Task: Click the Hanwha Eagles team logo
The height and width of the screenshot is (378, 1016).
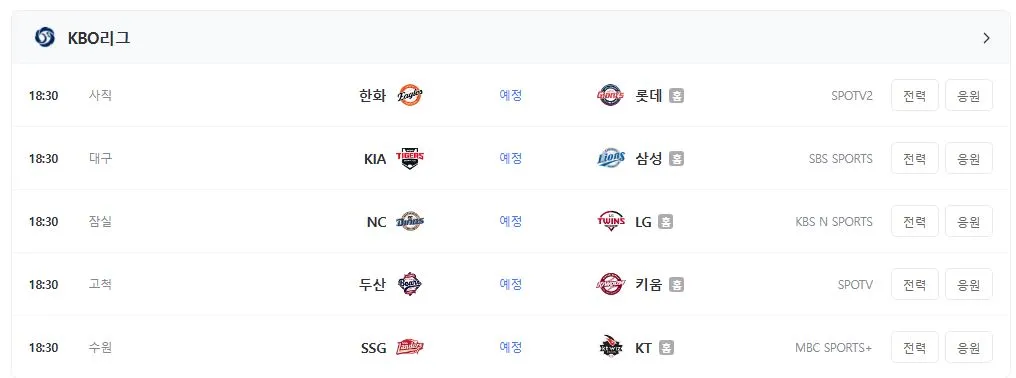Action: pos(410,95)
